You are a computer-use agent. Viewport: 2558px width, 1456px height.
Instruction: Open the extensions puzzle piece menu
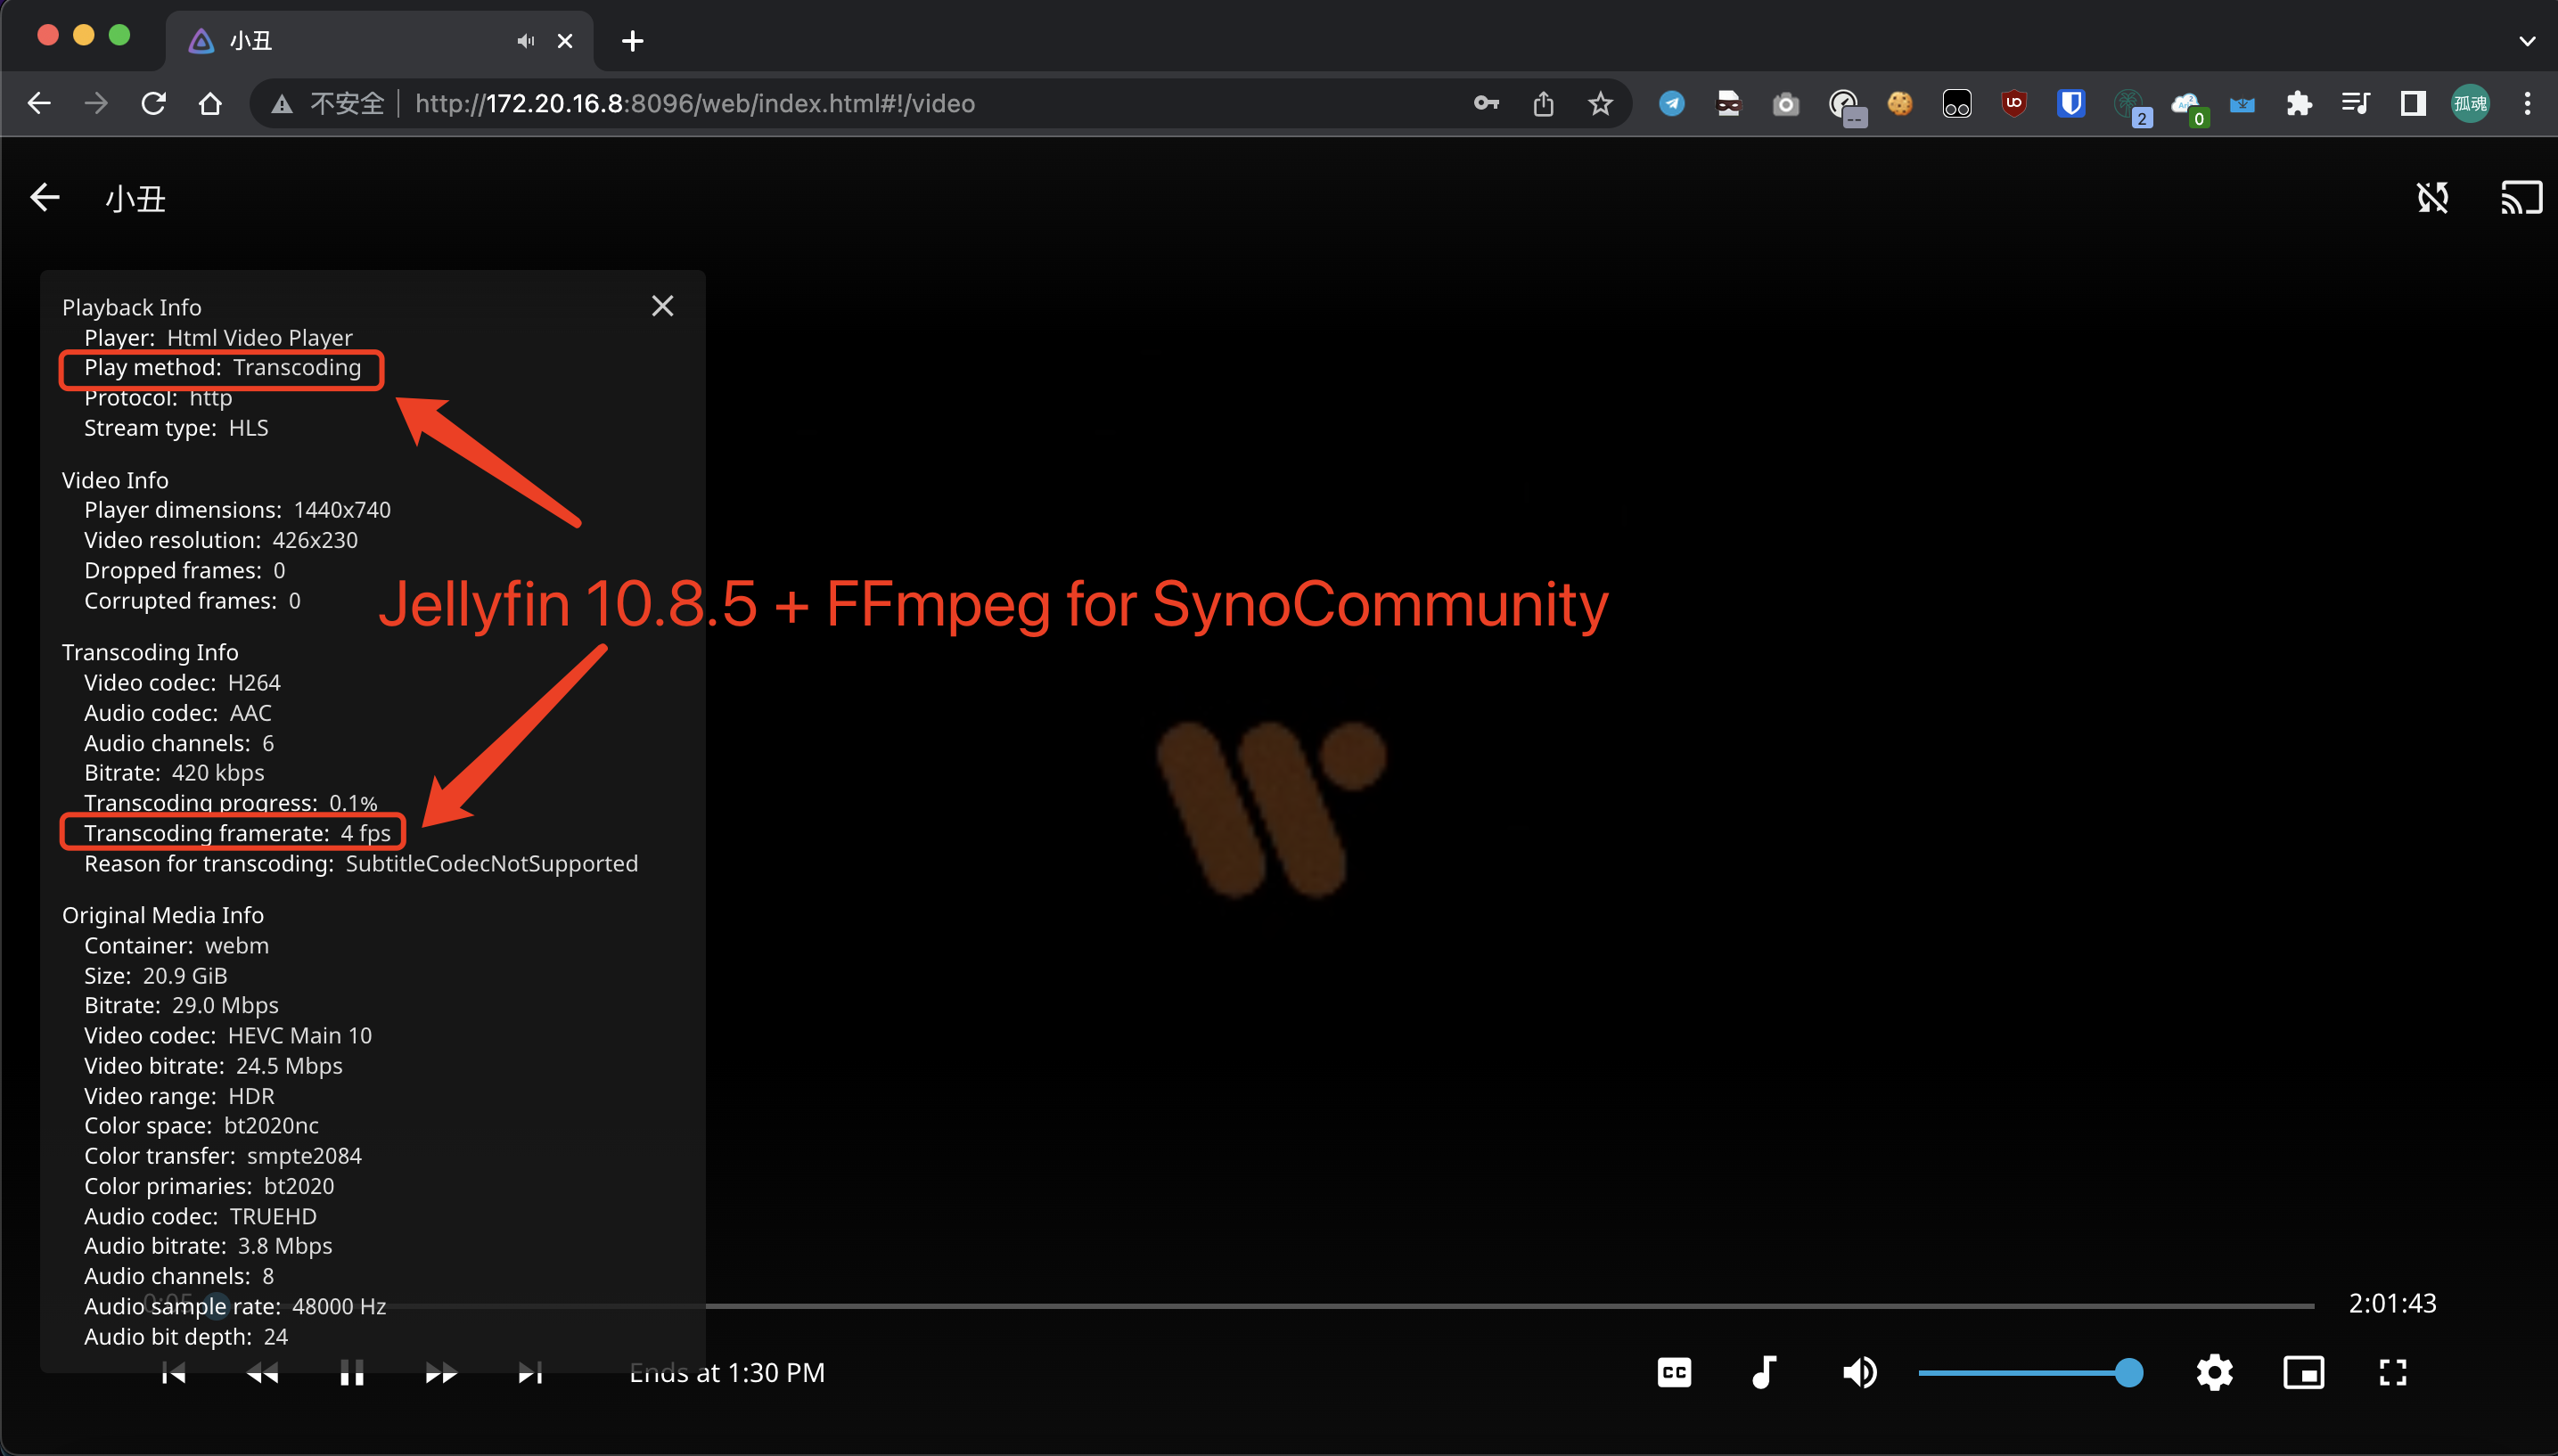[2299, 103]
